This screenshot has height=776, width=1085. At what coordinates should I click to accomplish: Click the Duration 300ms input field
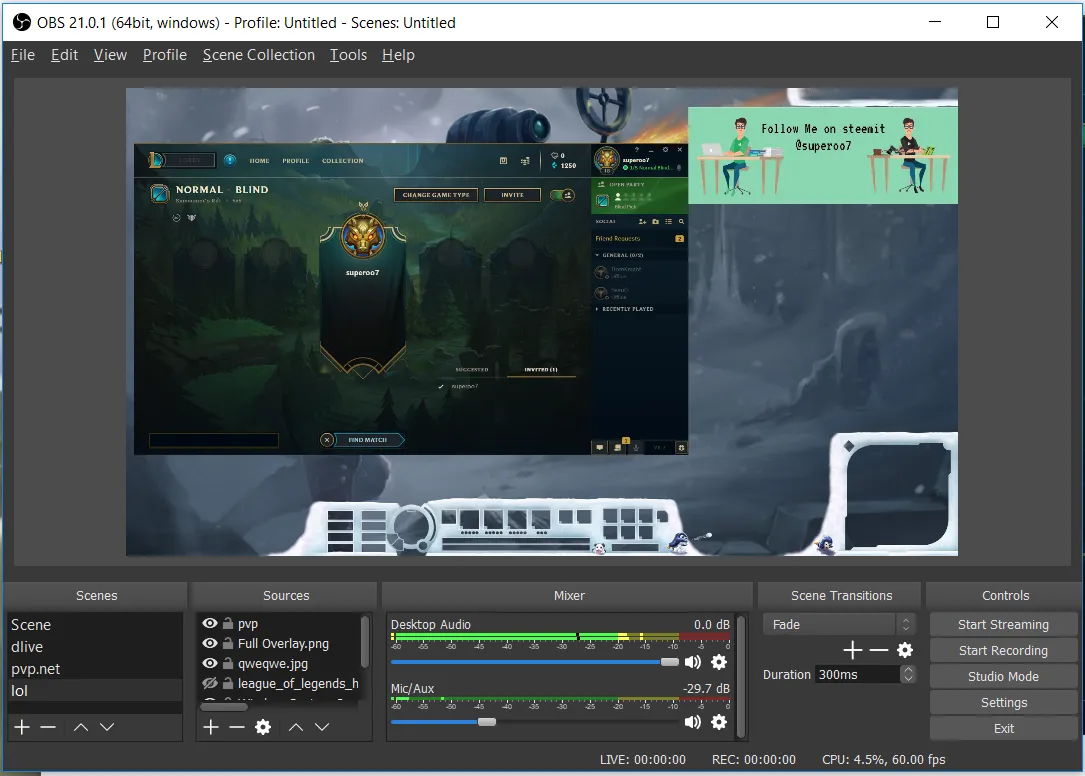858,674
